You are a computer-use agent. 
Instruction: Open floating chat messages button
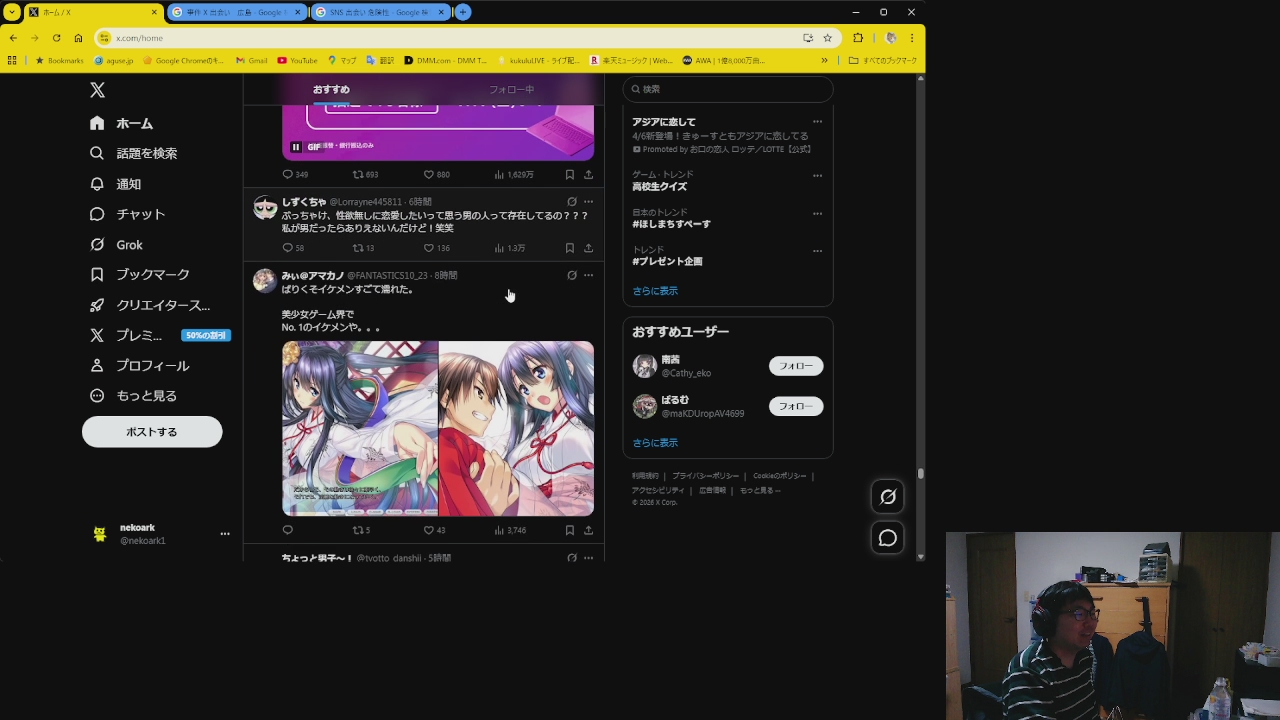(887, 538)
